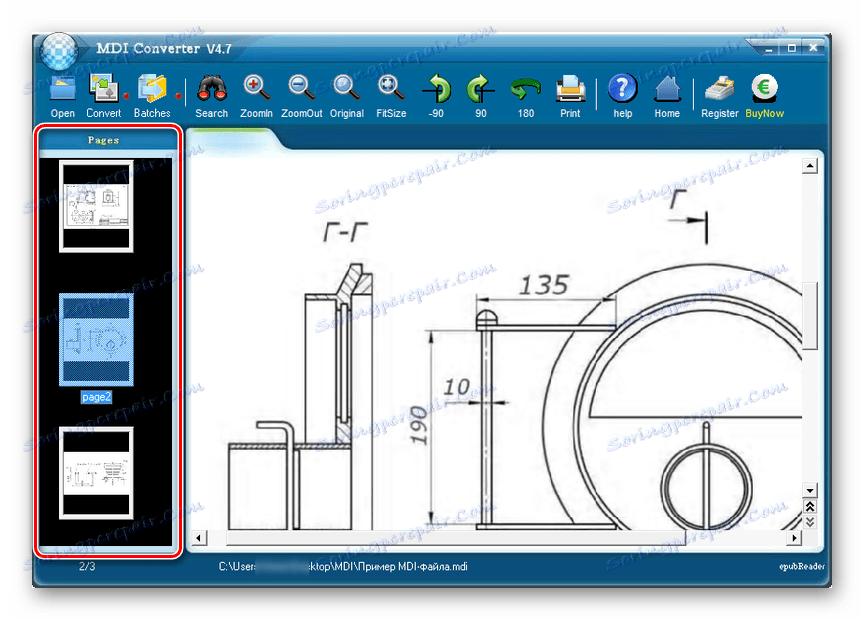Rotate the page by -90 degrees

pyautogui.click(x=436, y=89)
